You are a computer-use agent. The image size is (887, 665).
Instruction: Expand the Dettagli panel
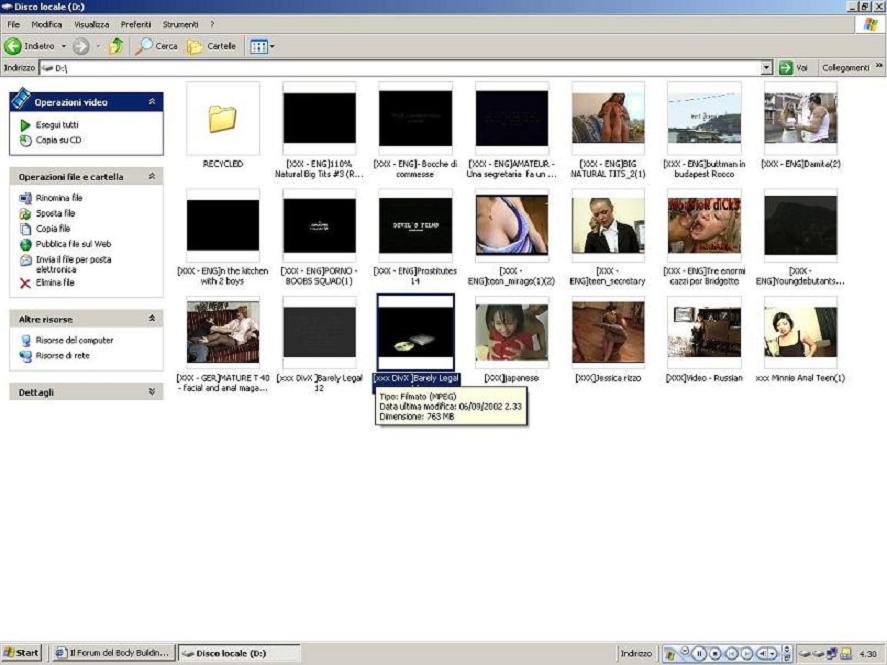pos(152,393)
